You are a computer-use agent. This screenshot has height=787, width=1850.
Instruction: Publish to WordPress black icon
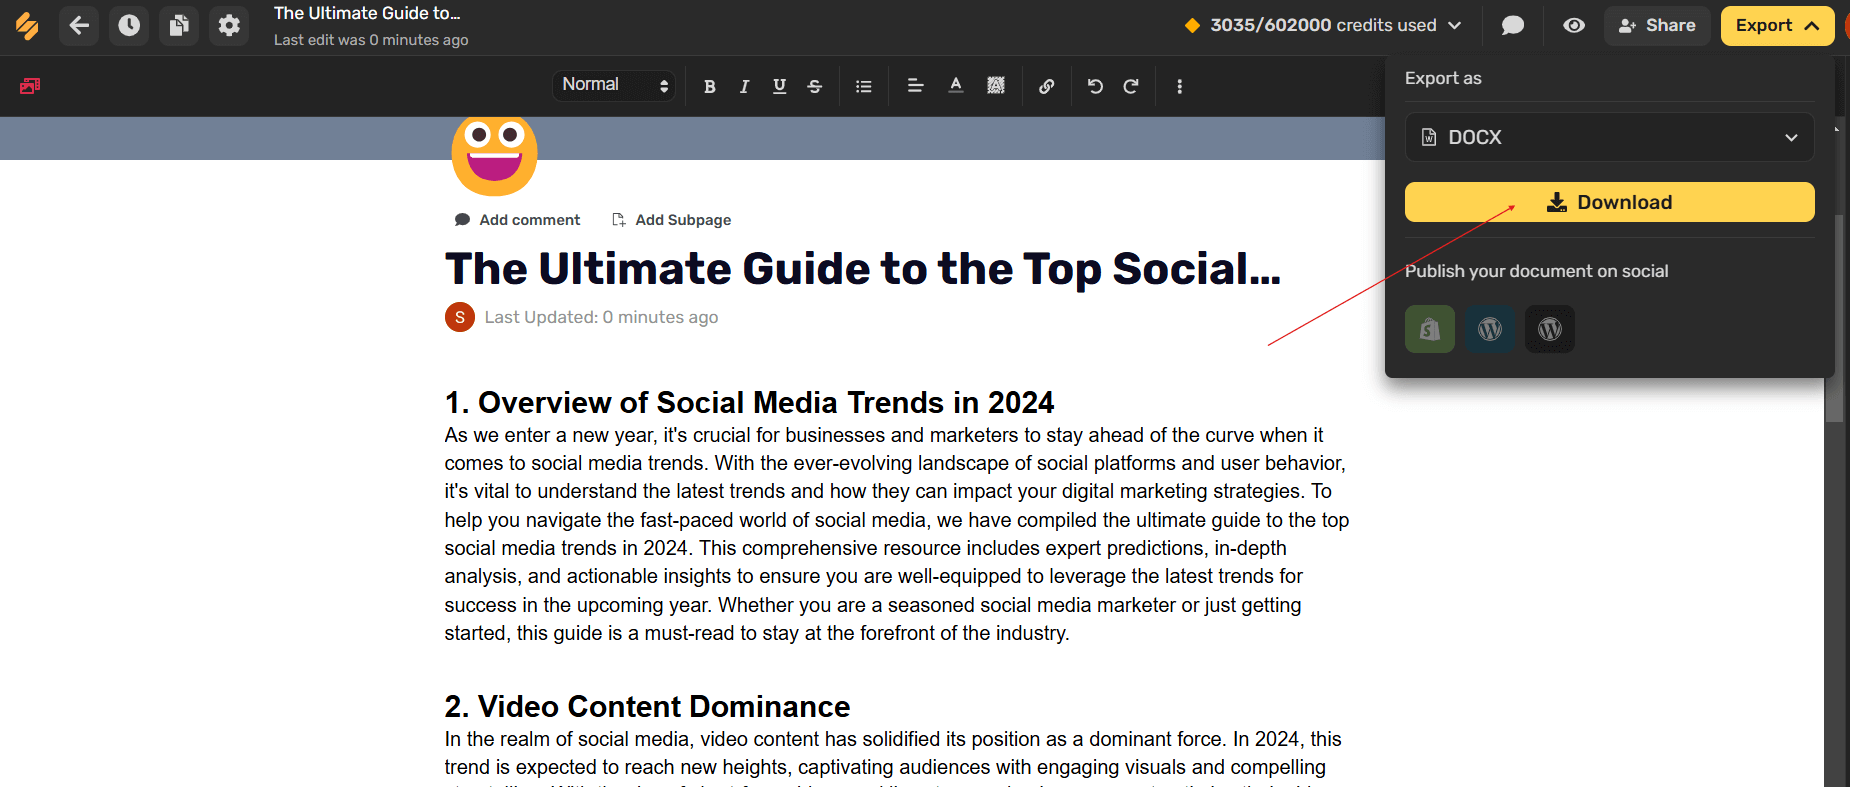pyautogui.click(x=1550, y=329)
